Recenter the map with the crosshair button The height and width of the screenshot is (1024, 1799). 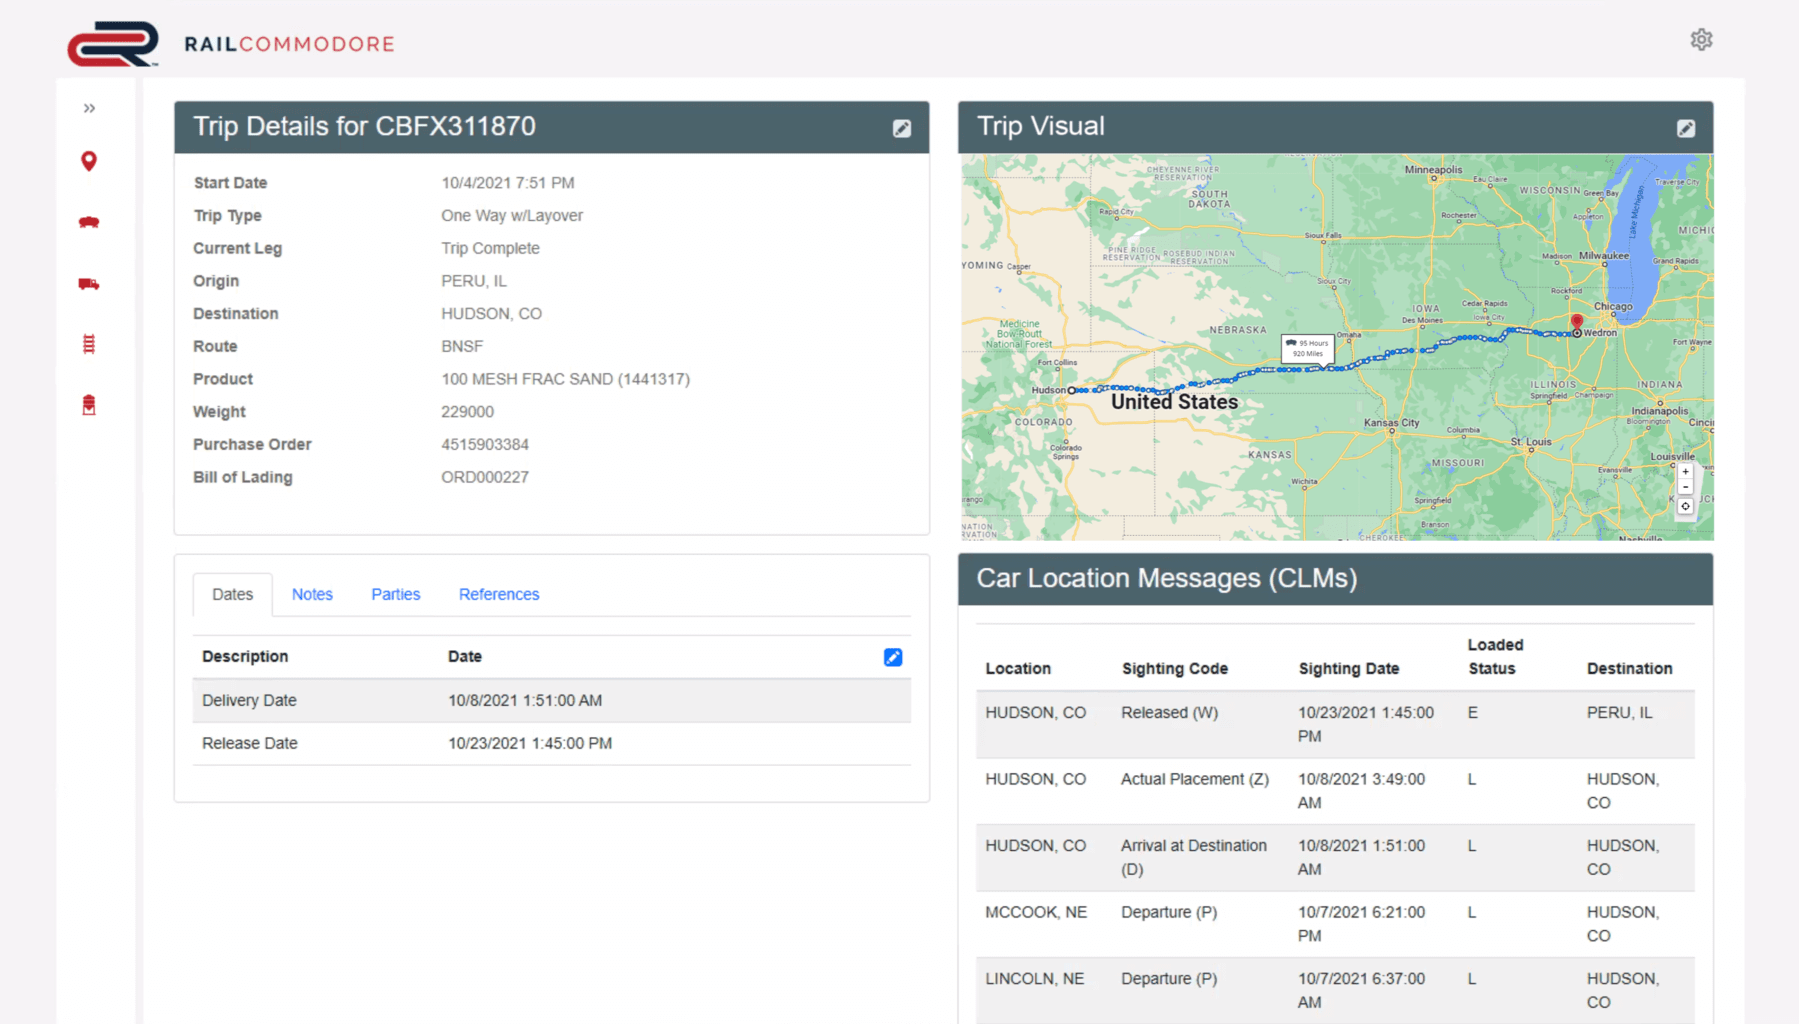(x=1685, y=507)
